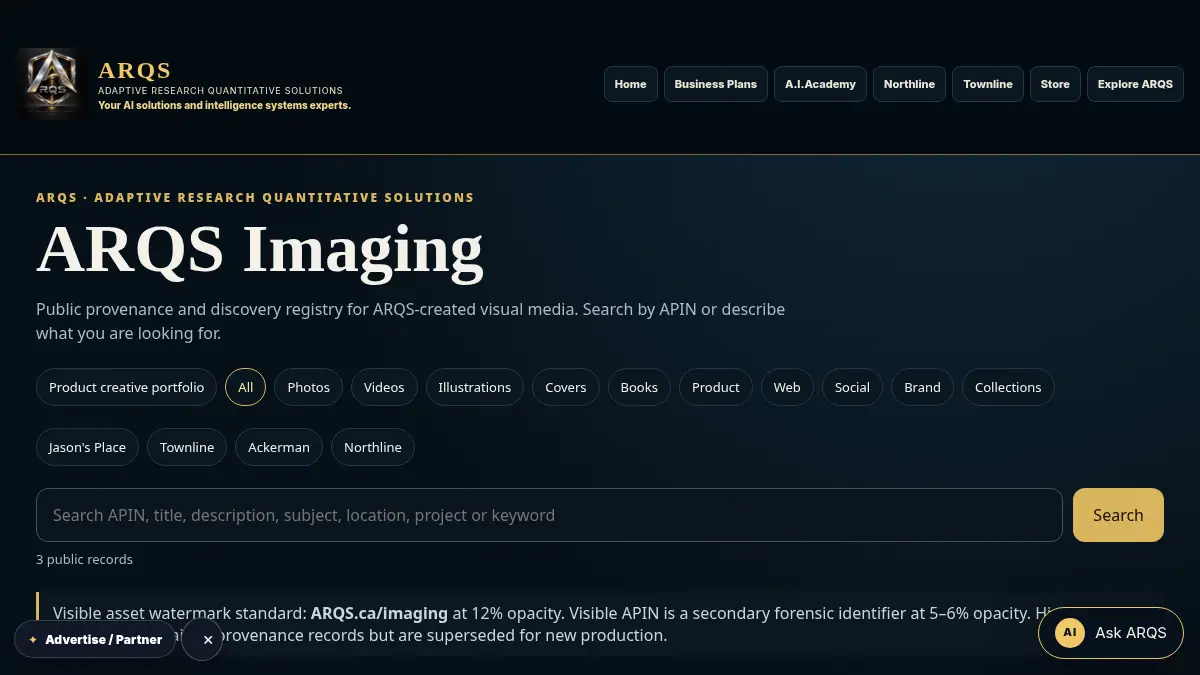
Task: Click the AI avatar icon in Ask ARQS
Action: (x=1070, y=632)
